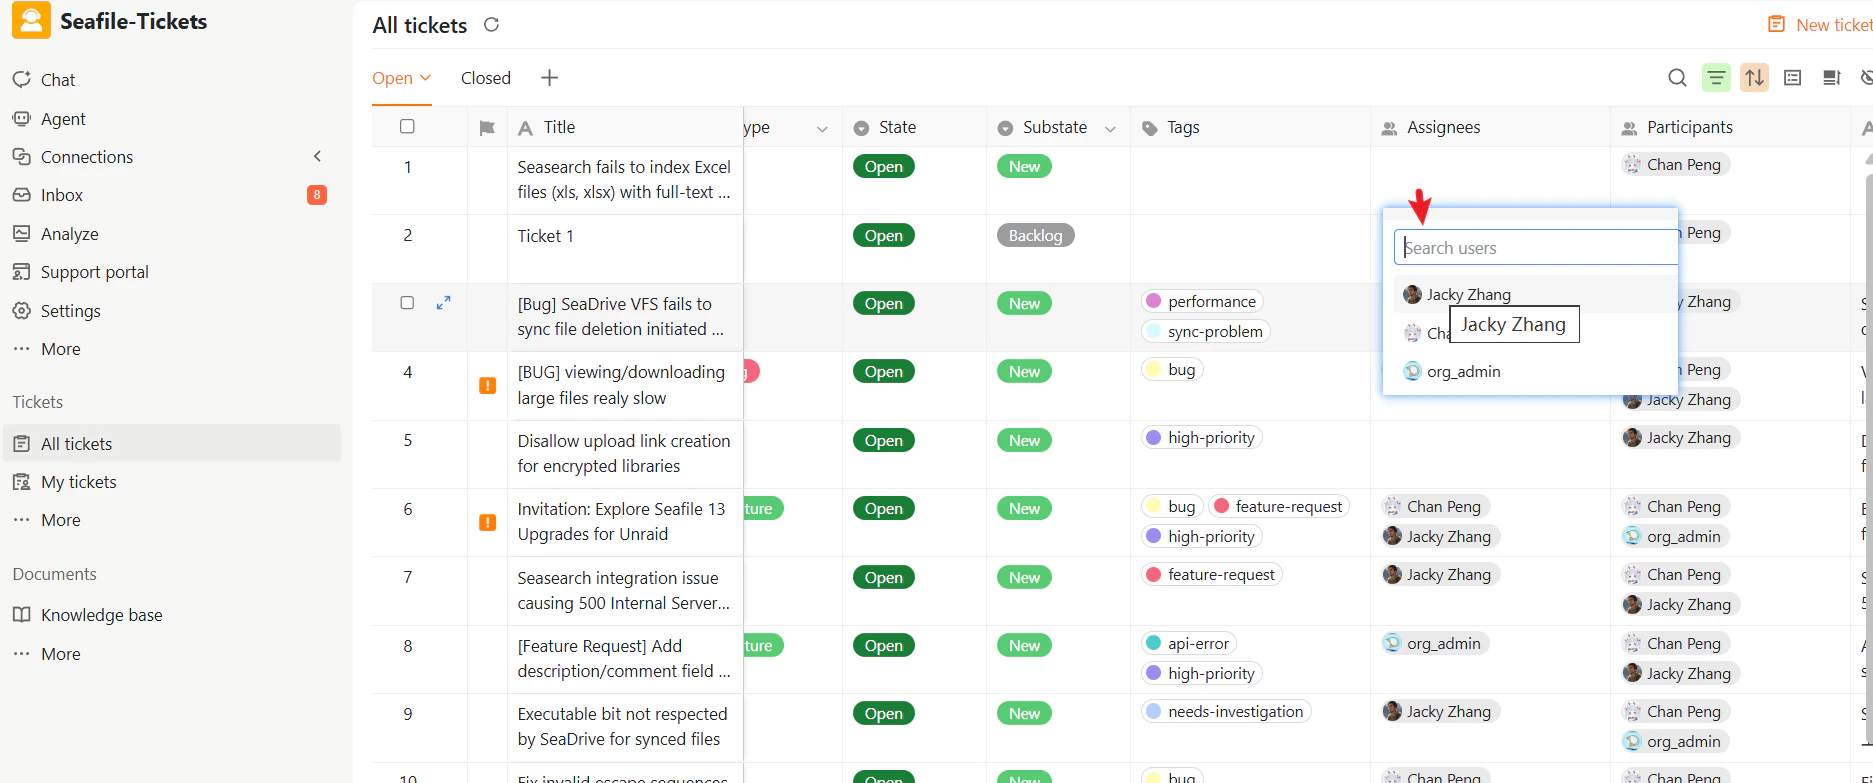Click the Seafile-Tickets logo icon
This screenshot has height=783, width=1873.
(31, 20)
